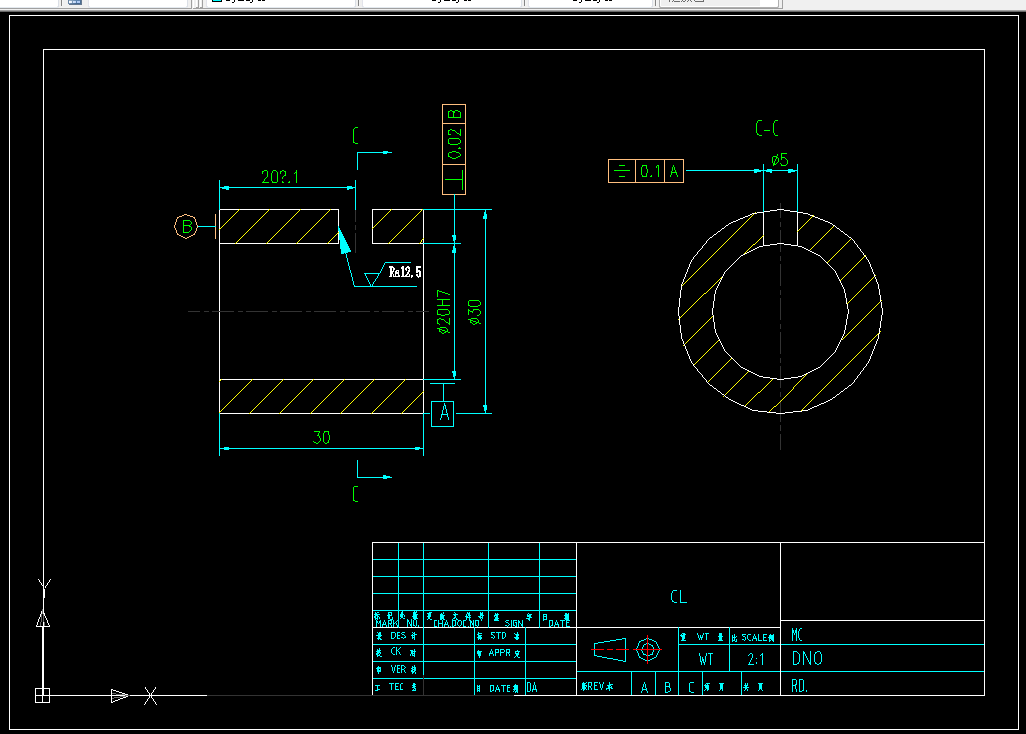Click the DA text beside DATE

[x=532, y=688]
